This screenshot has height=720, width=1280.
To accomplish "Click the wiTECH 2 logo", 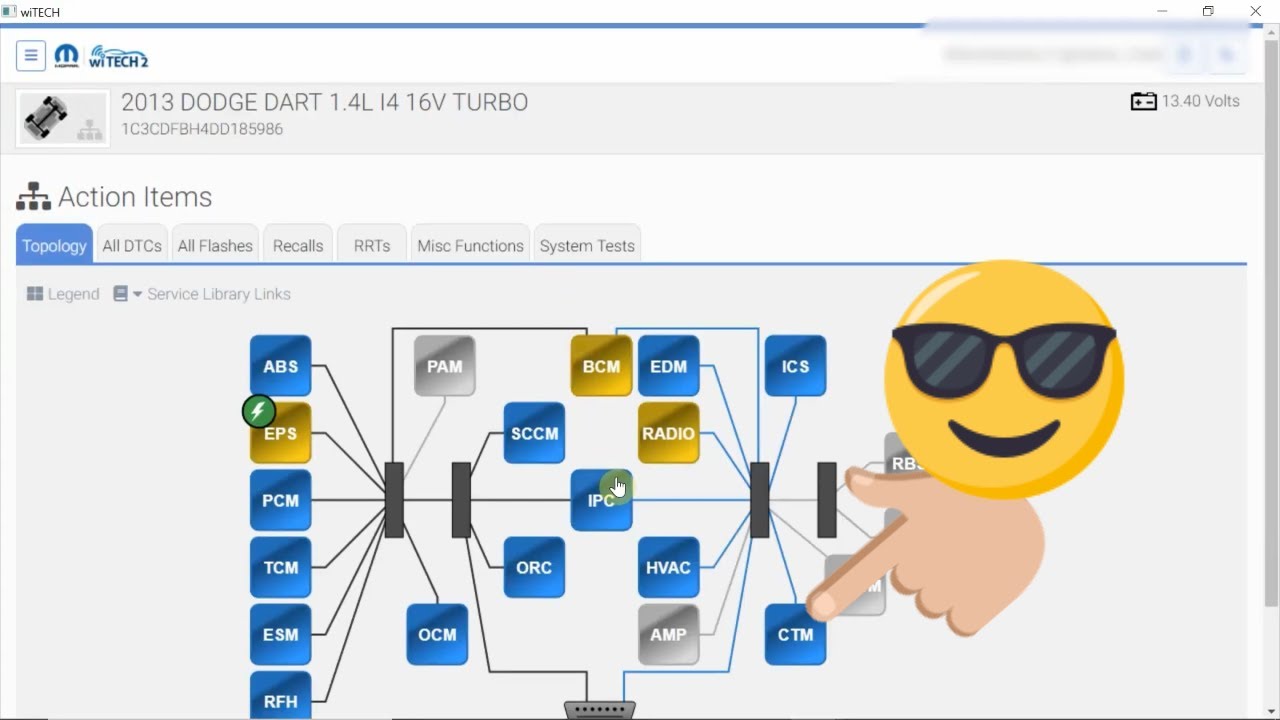I will [x=118, y=57].
